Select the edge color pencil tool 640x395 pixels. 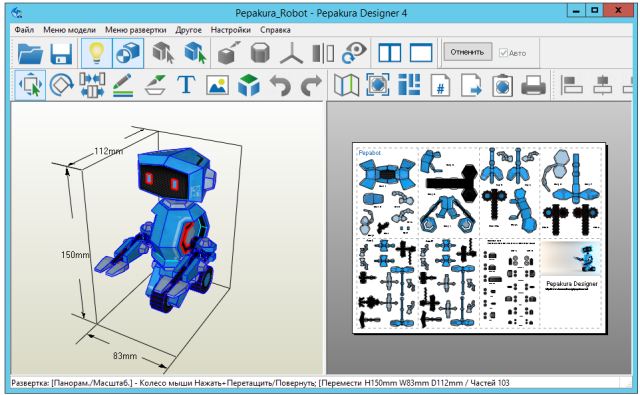pos(123,85)
